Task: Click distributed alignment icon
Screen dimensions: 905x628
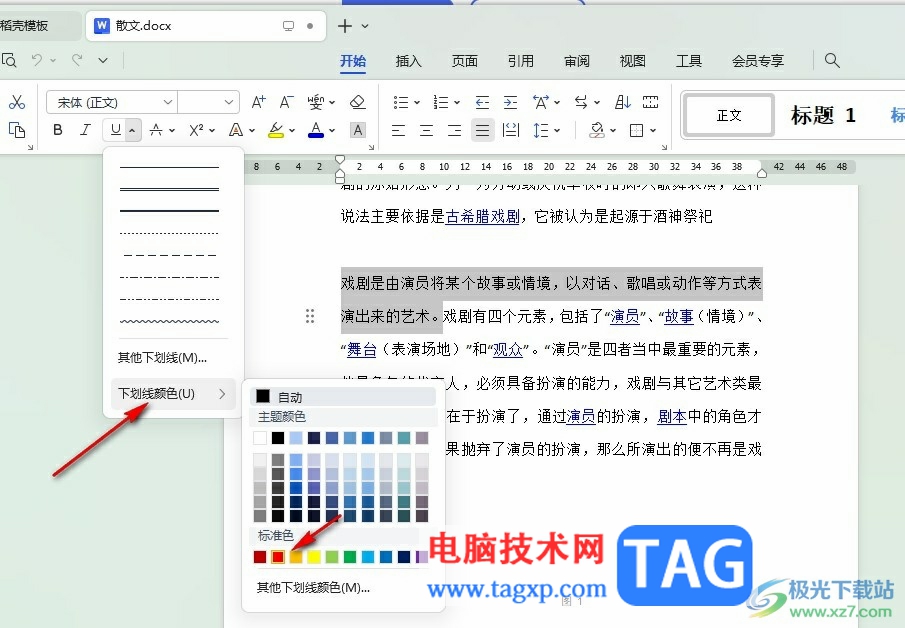Action: 511,130
